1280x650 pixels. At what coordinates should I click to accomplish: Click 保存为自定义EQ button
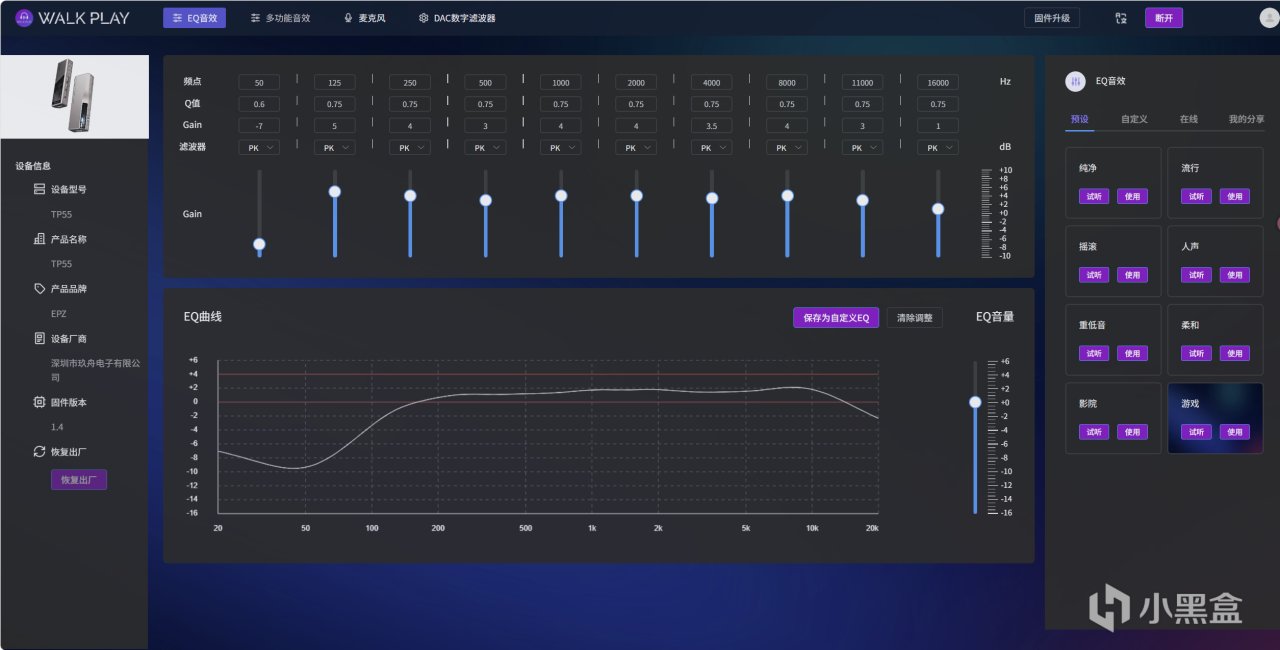click(x=835, y=318)
